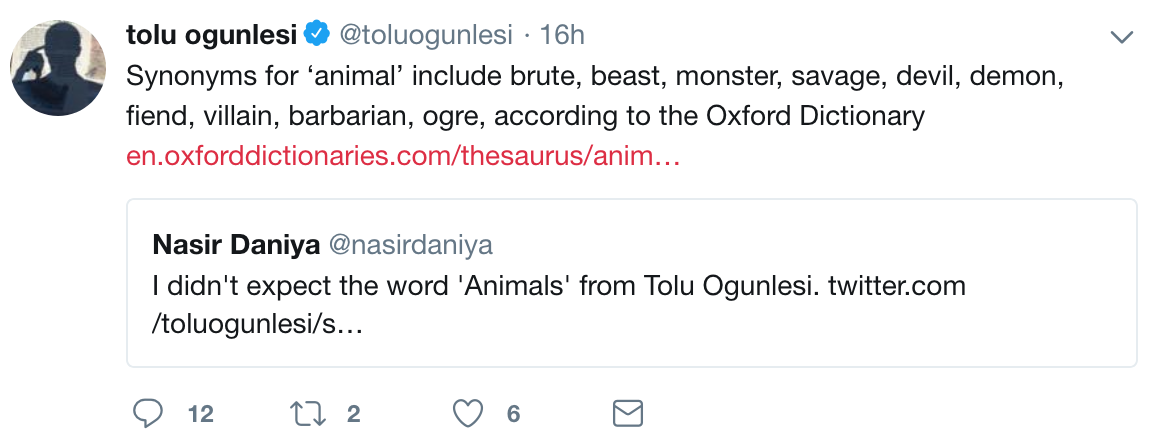Send tweet via Direct Message envelope icon
The height and width of the screenshot is (448, 1154).
tap(627, 413)
